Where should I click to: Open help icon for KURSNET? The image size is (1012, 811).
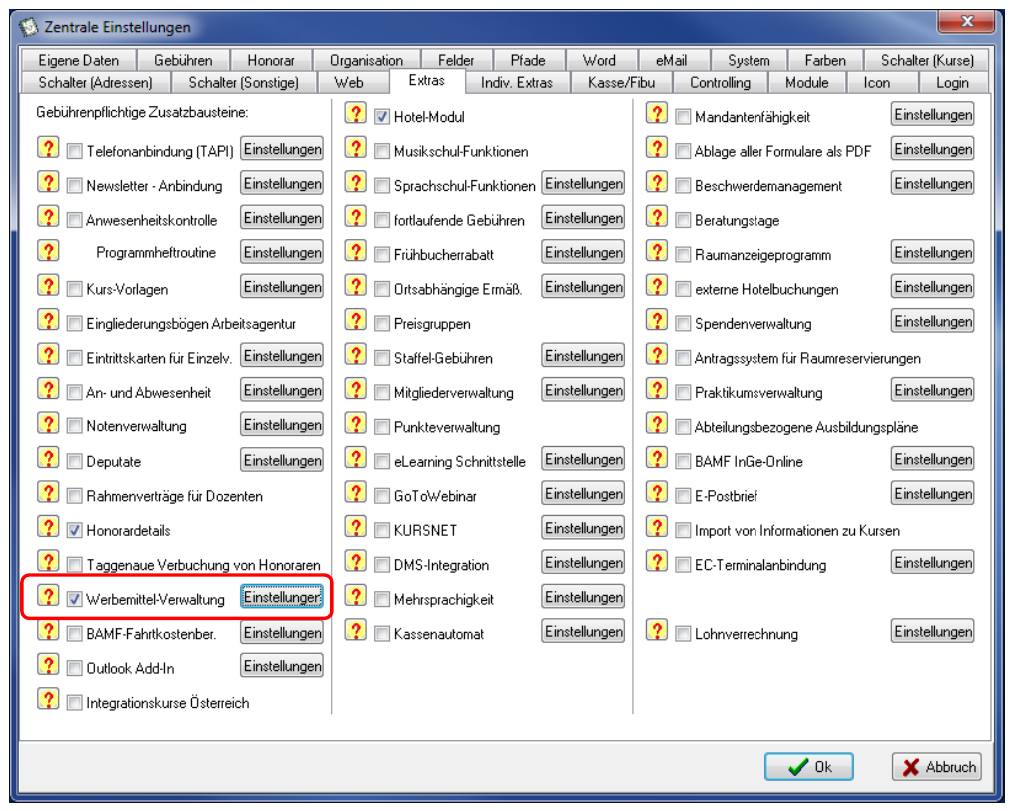tap(356, 528)
